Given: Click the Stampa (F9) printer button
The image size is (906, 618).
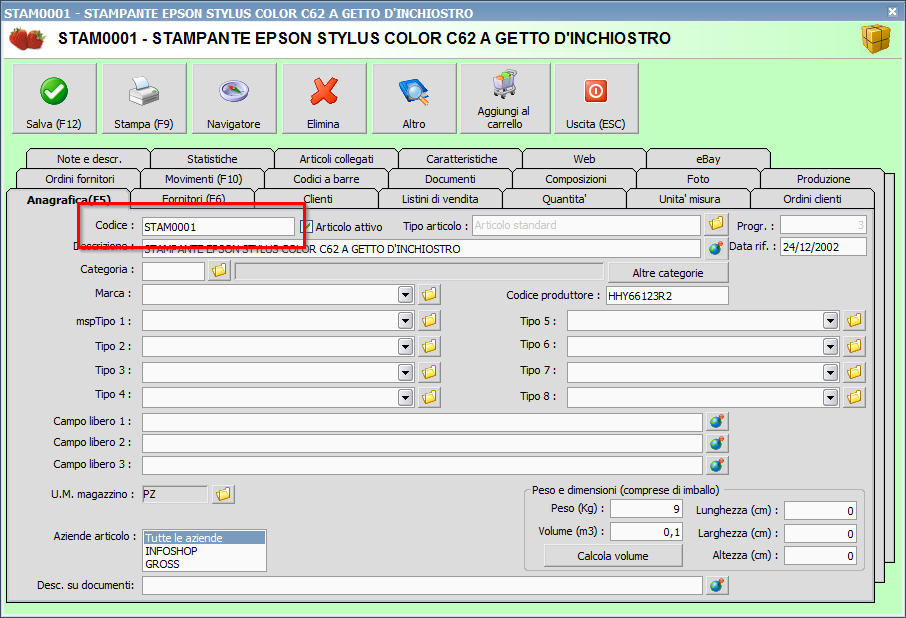Looking at the screenshot, I should click(x=144, y=99).
